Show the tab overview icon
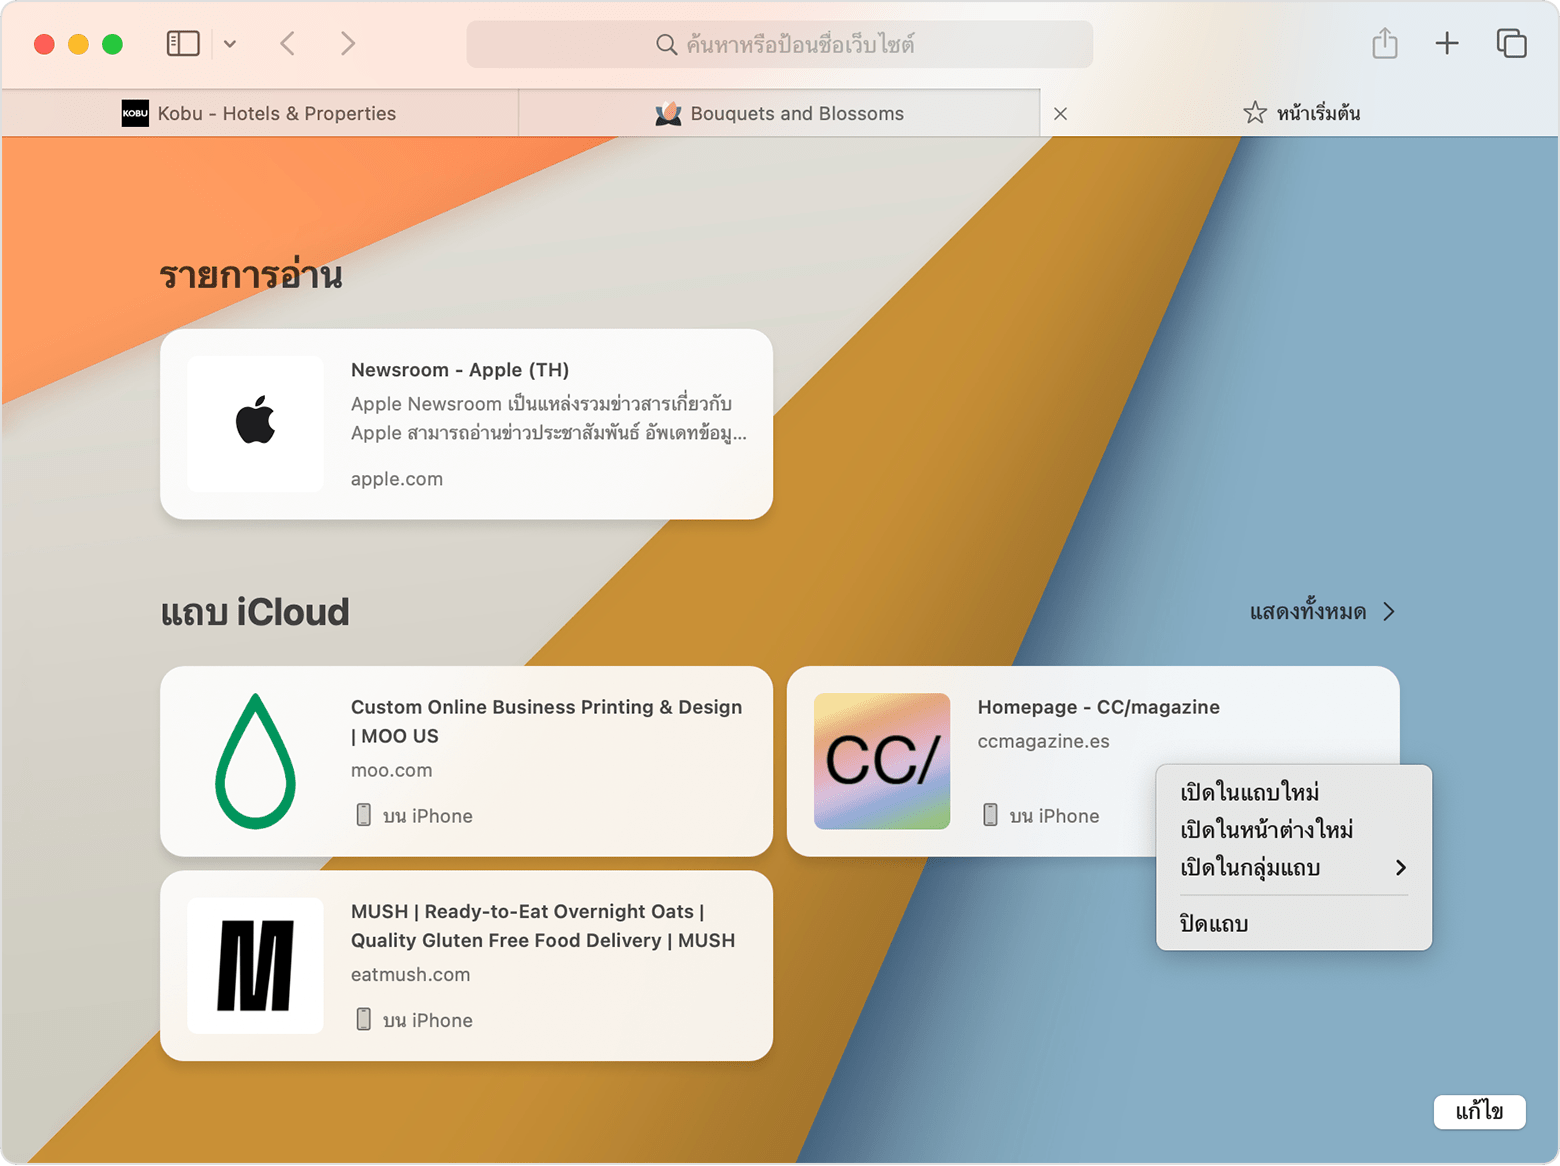1560x1166 pixels. (1511, 43)
